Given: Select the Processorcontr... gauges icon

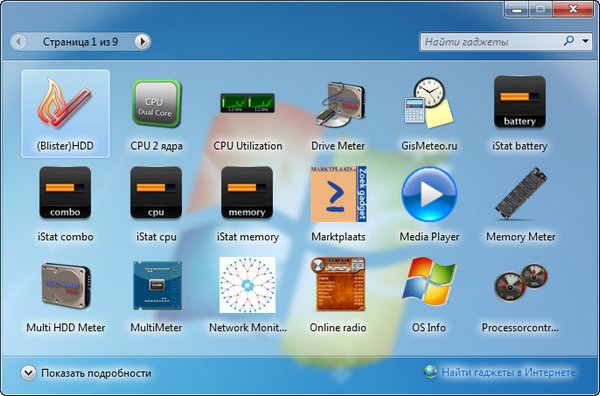Looking at the screenshot, I should coord(520,283).
